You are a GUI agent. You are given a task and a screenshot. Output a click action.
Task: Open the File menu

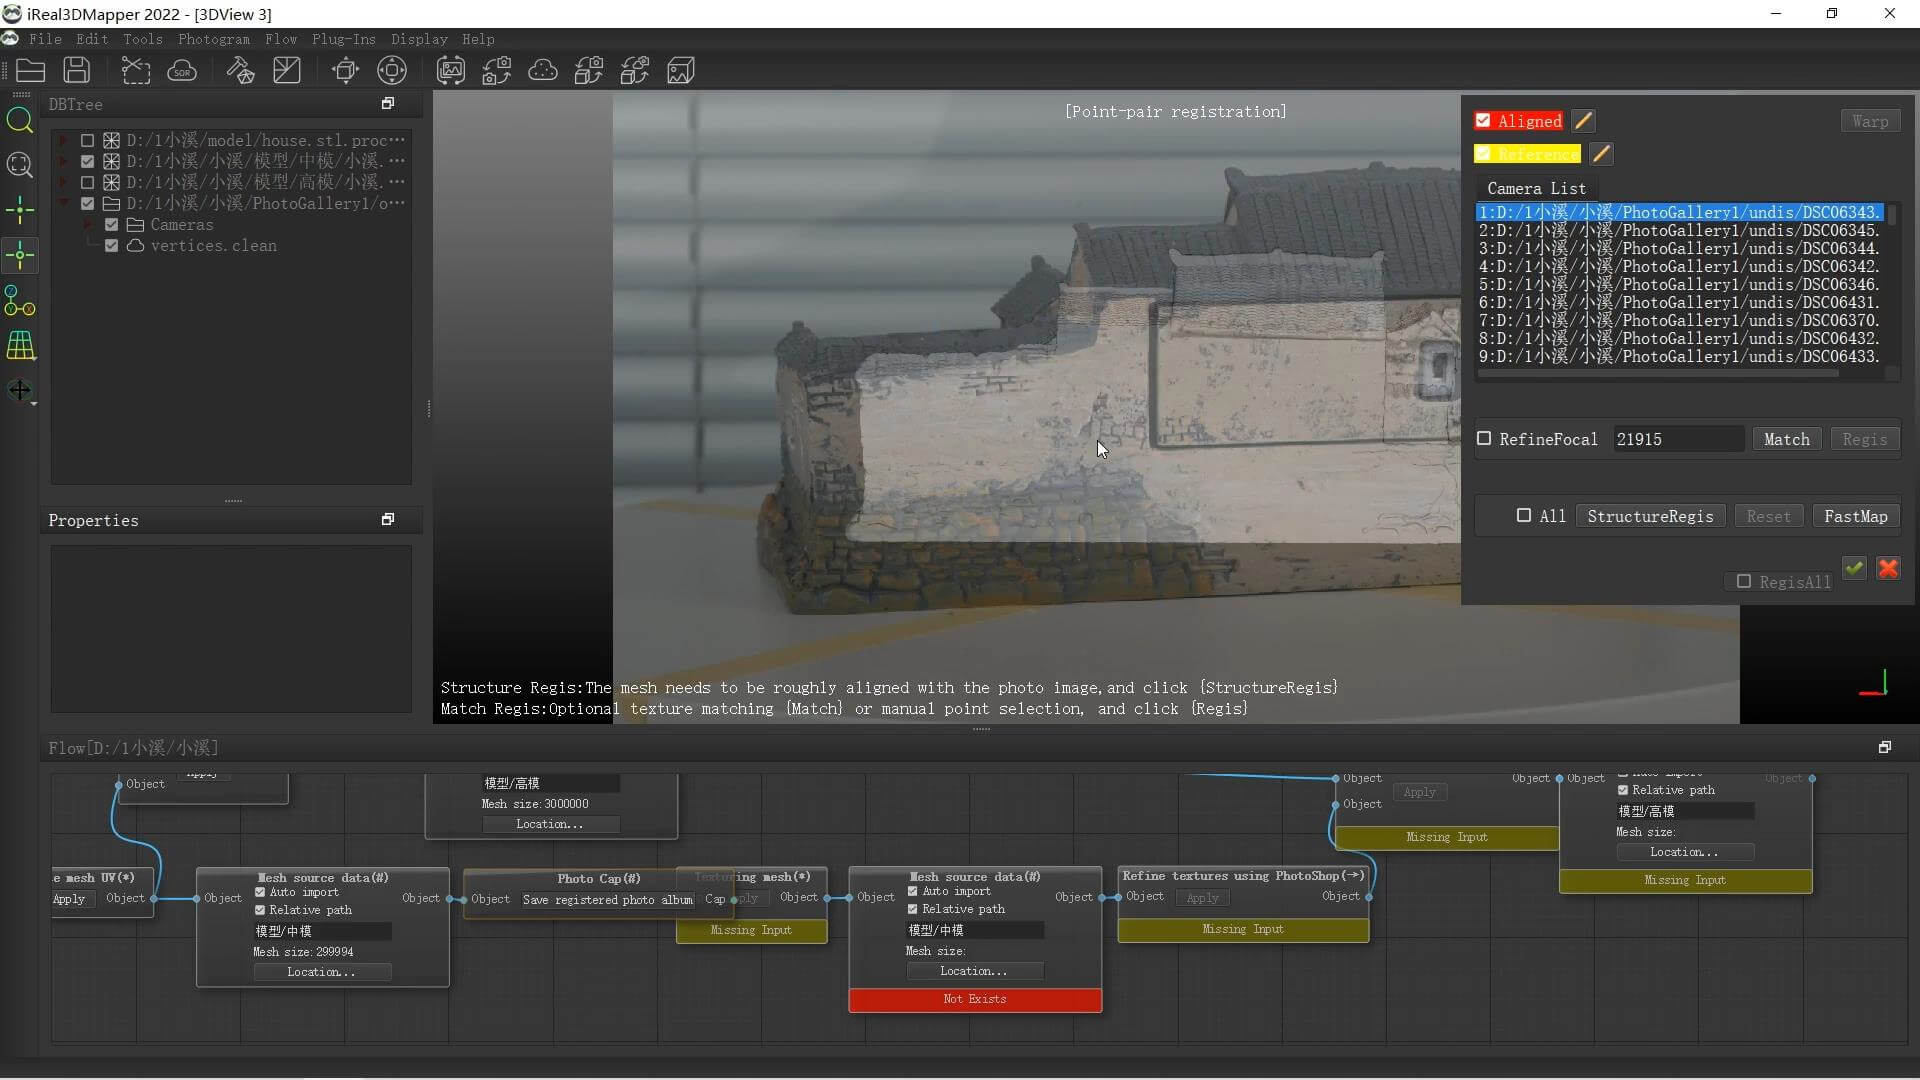(45, 39)
